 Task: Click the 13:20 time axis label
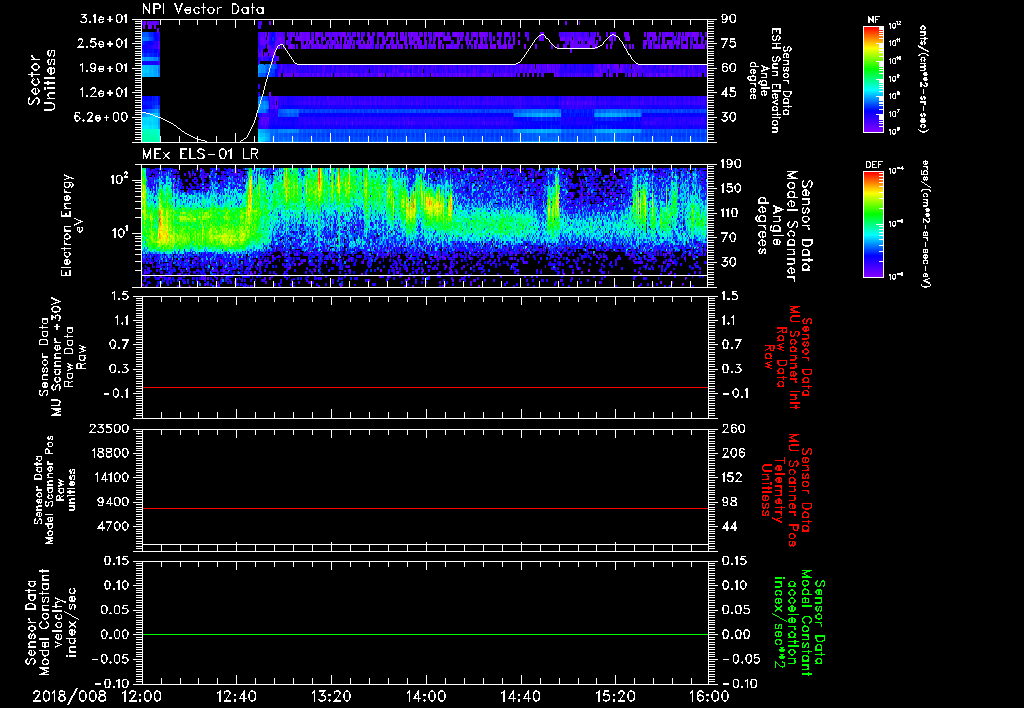[331, 696]
